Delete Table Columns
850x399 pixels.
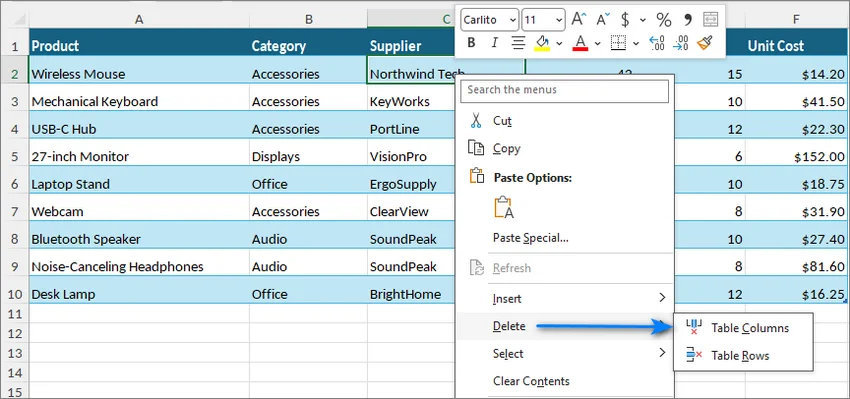click(x=743, y=328)
